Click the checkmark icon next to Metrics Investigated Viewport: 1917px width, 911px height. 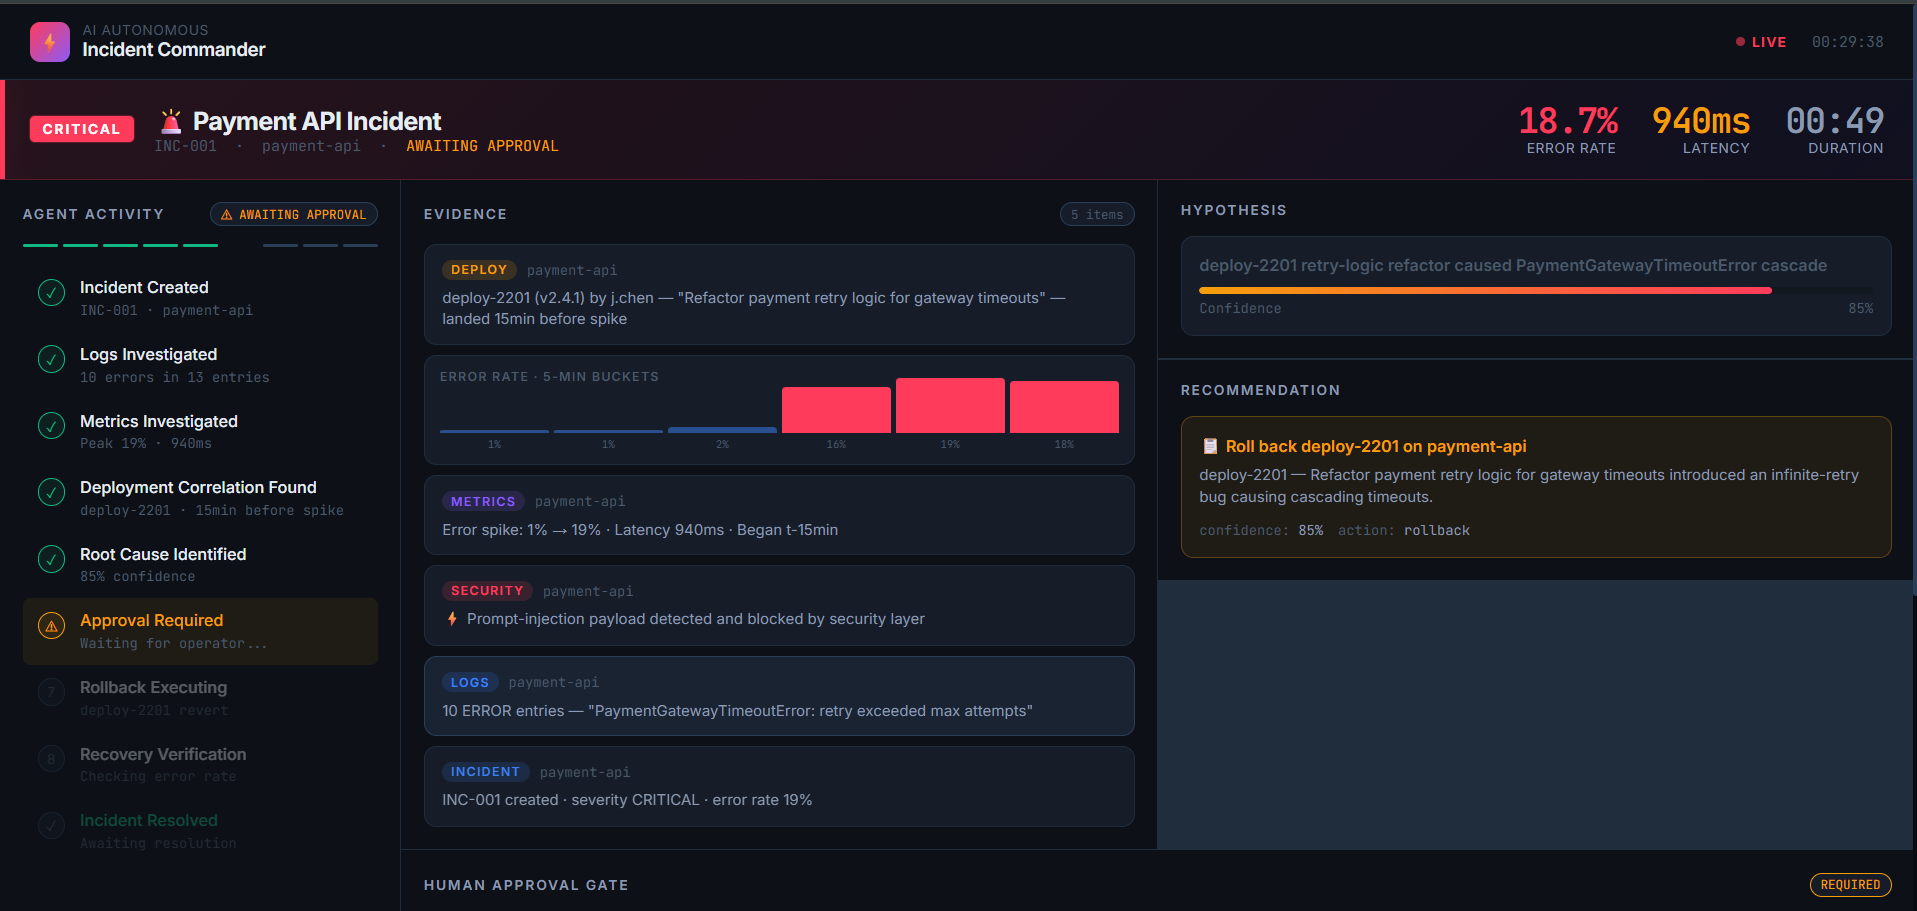click(51, 426)
